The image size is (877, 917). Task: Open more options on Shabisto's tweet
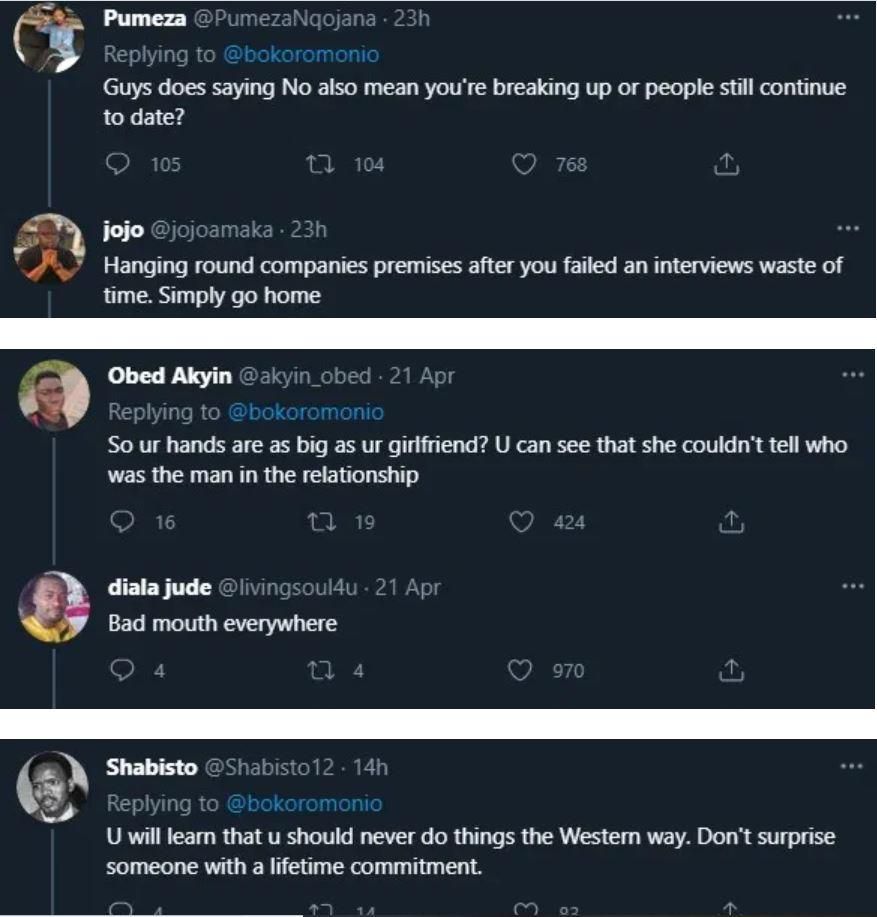pos(852,767)
